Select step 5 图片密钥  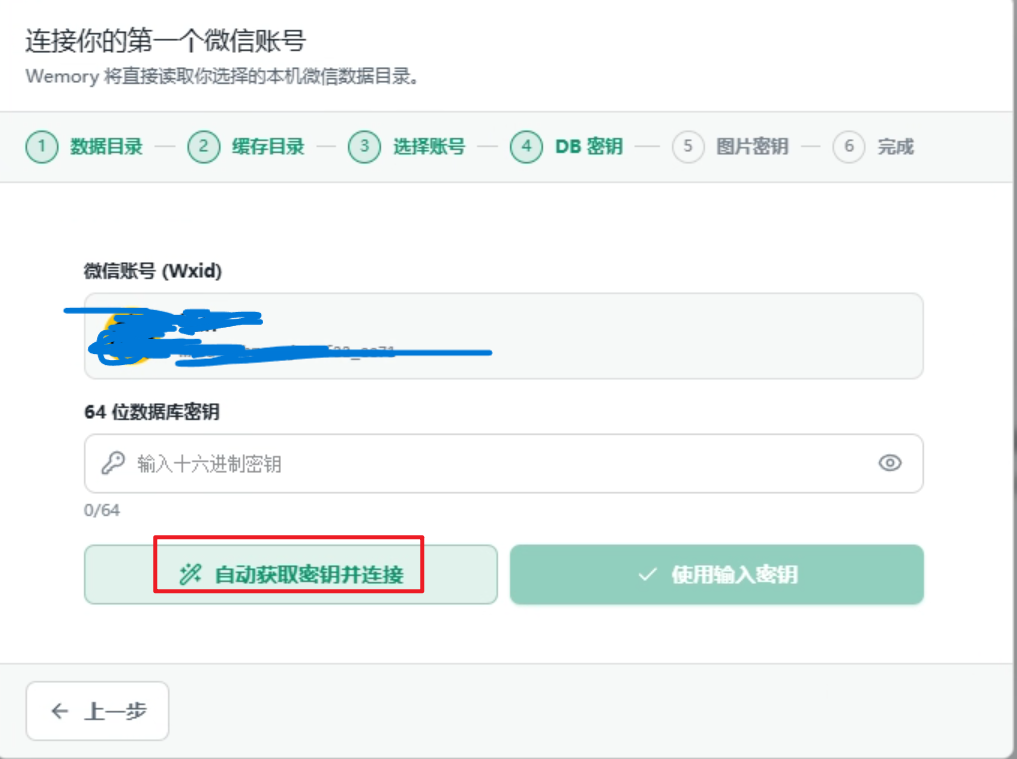tap(730, 147)
